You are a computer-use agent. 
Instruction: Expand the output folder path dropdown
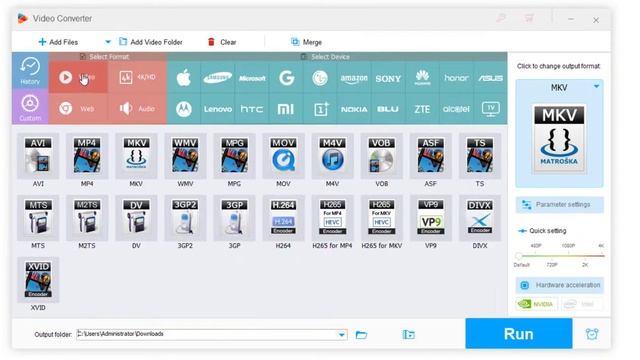coord(342,335)
